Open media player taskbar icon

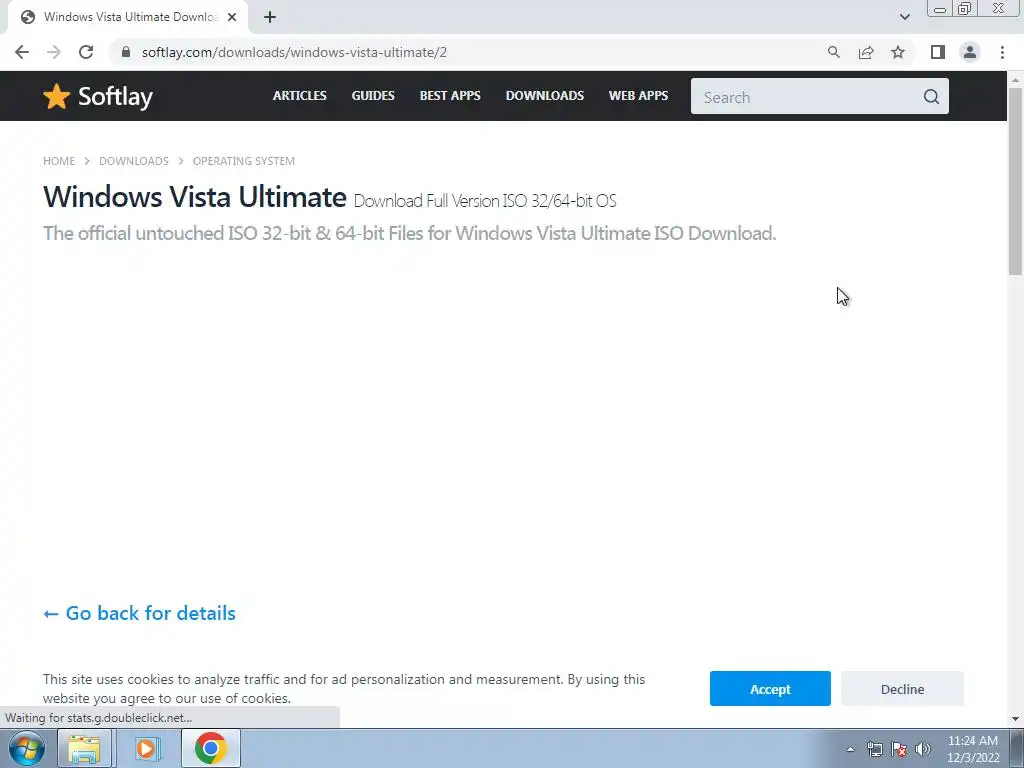146,748
